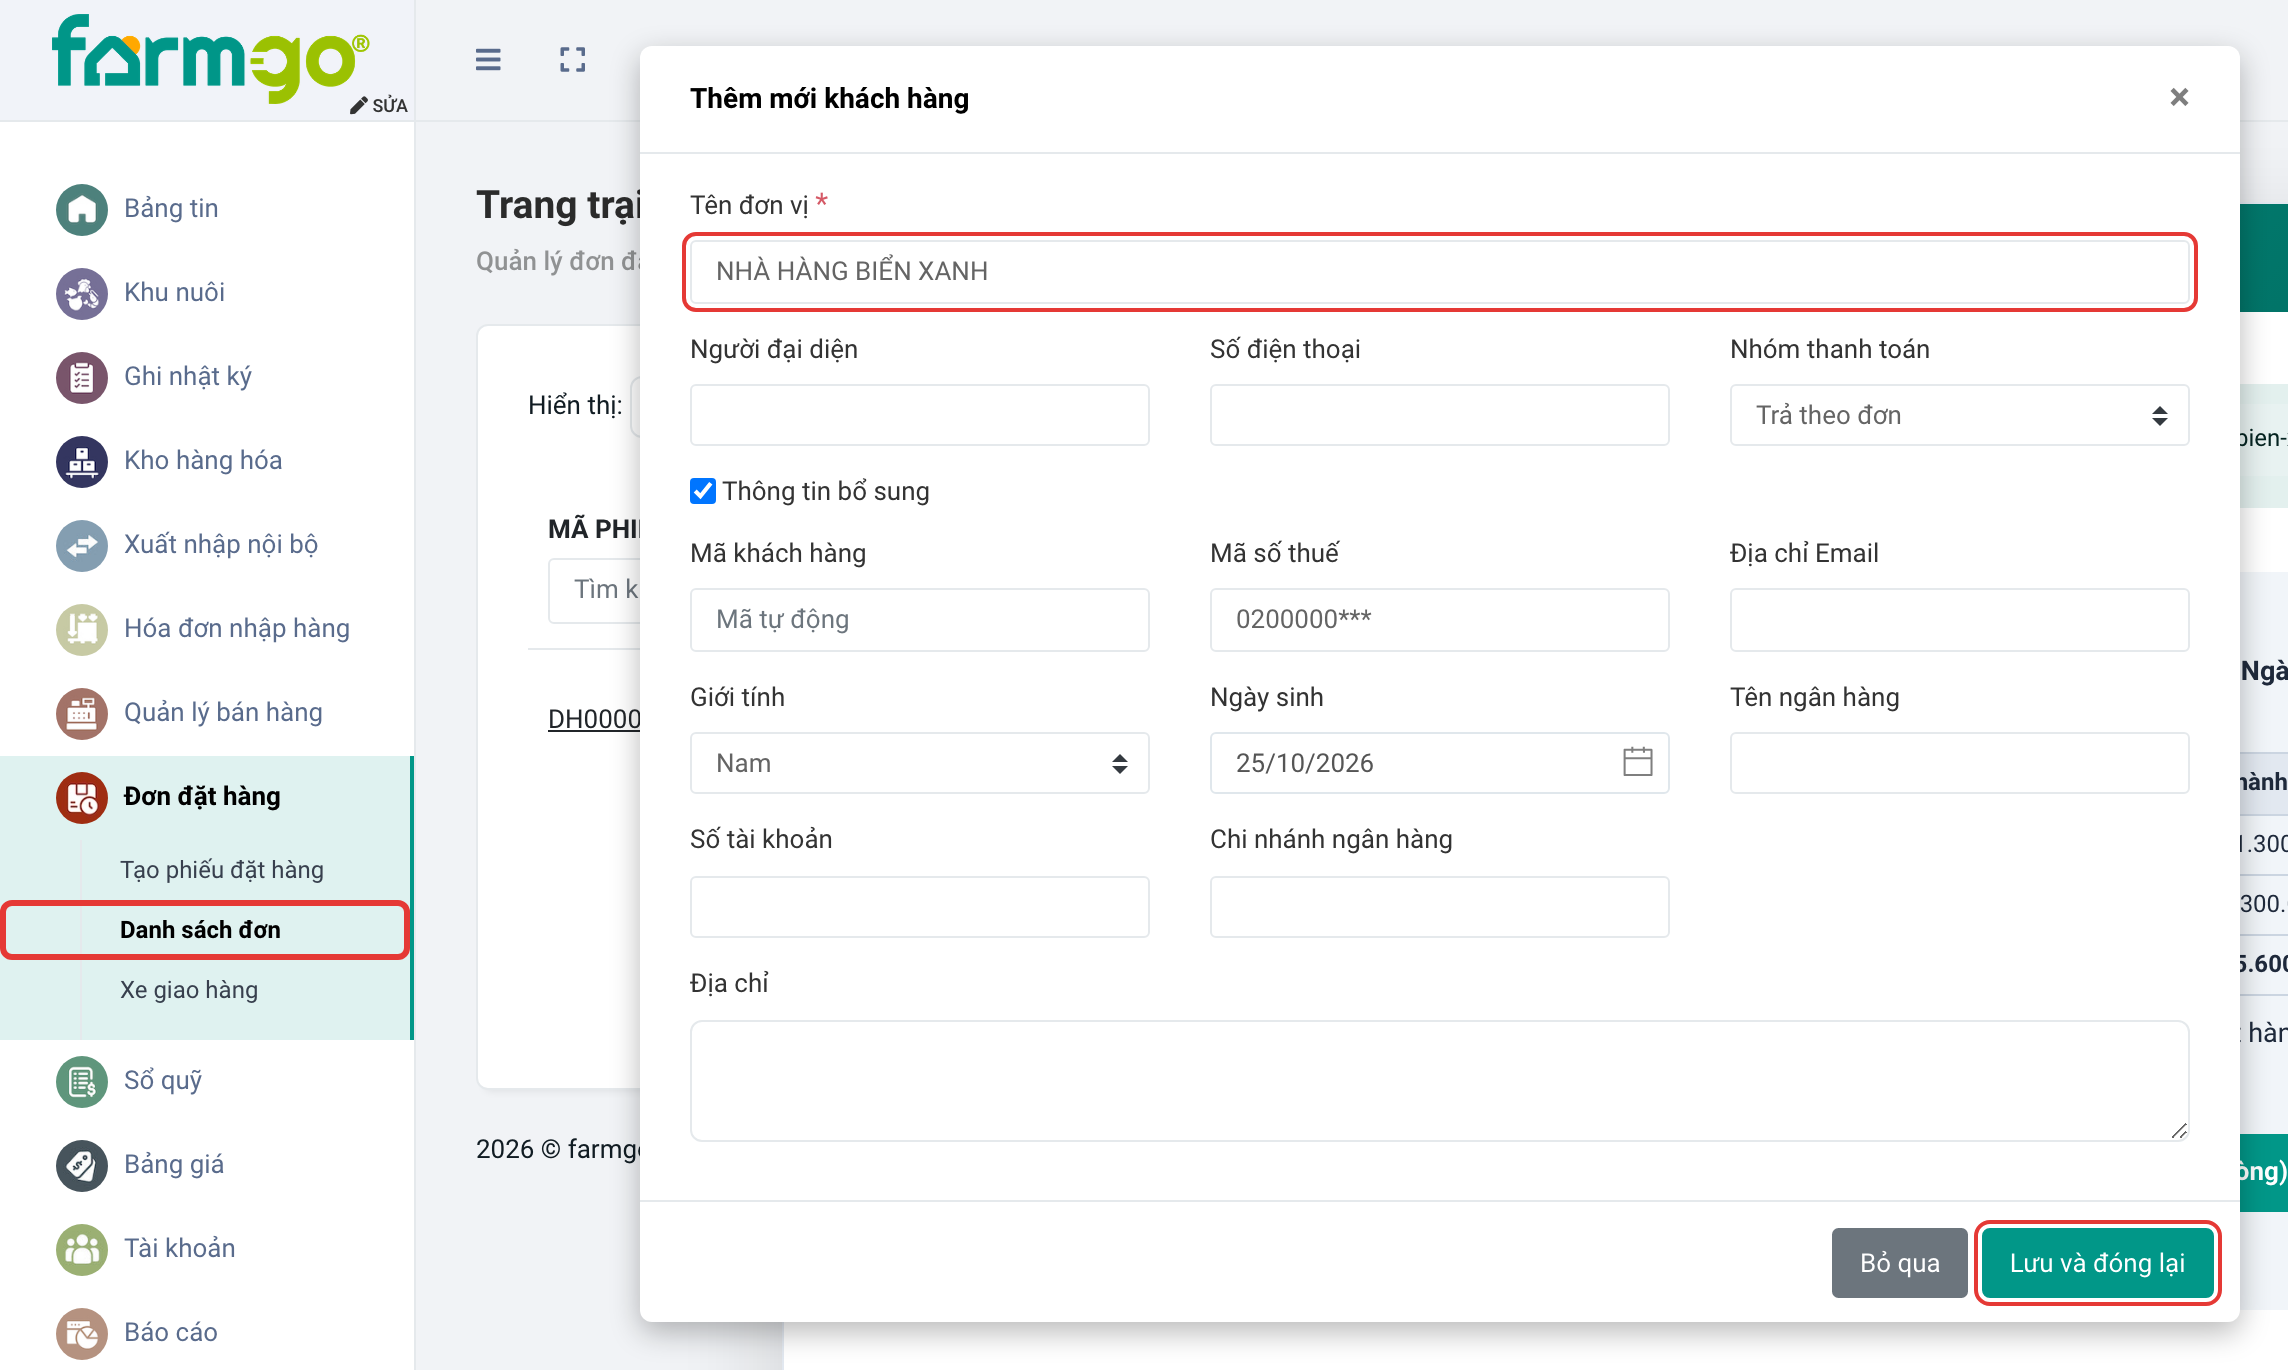Click the Bỏ qua button
This screenshot has height=1370, width=2288.
click(x=1899, y=1263)
